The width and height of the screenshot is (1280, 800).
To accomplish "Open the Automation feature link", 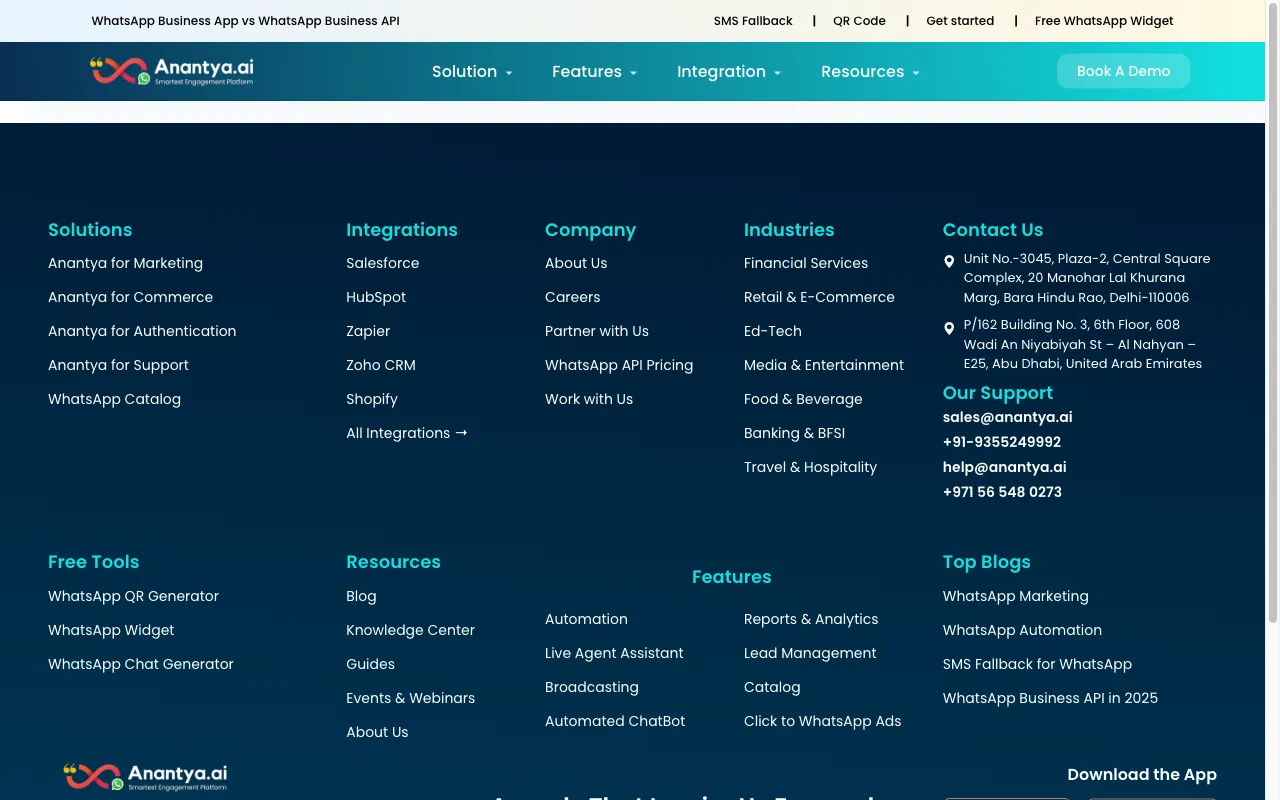I will click(586, 619).
